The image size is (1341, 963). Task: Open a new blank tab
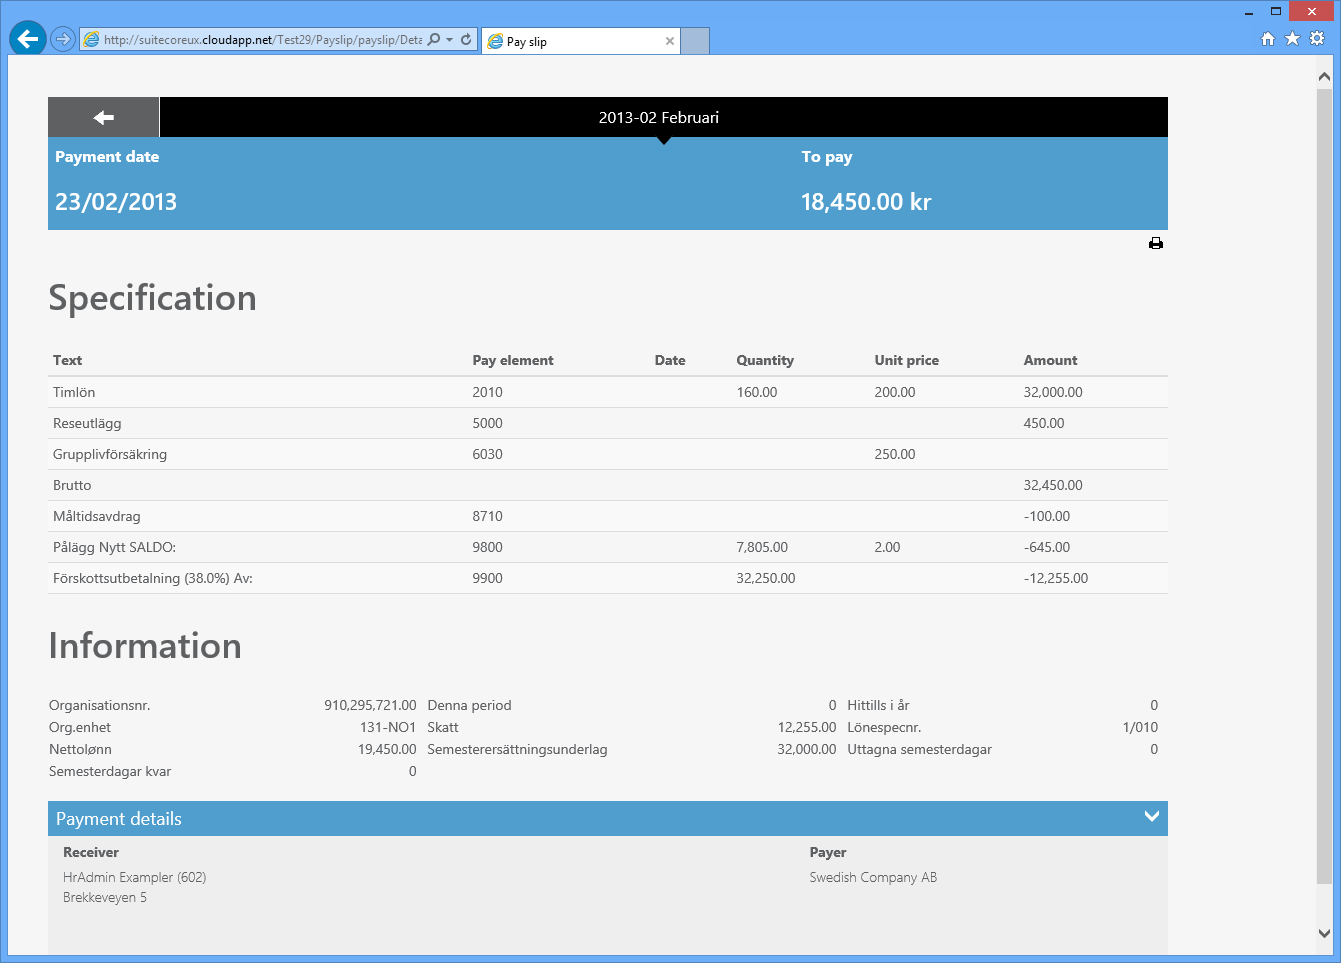695,41
